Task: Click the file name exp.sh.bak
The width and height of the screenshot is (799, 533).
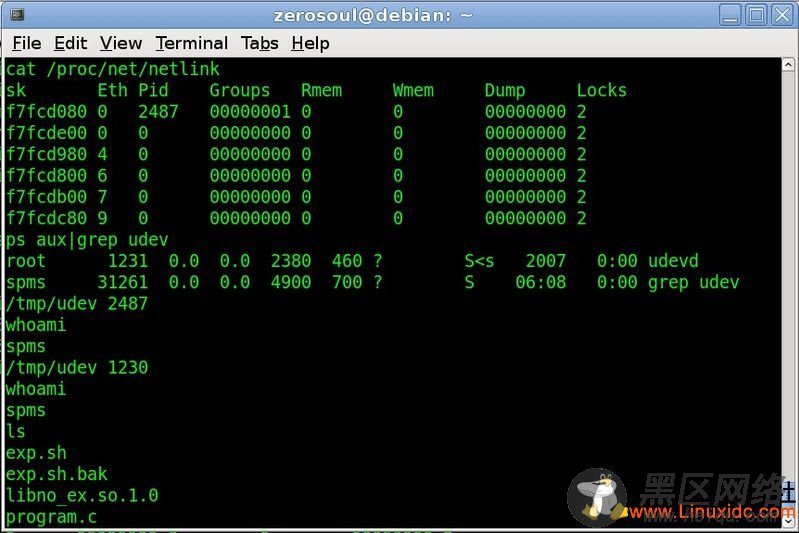Action: pos(57,474)
